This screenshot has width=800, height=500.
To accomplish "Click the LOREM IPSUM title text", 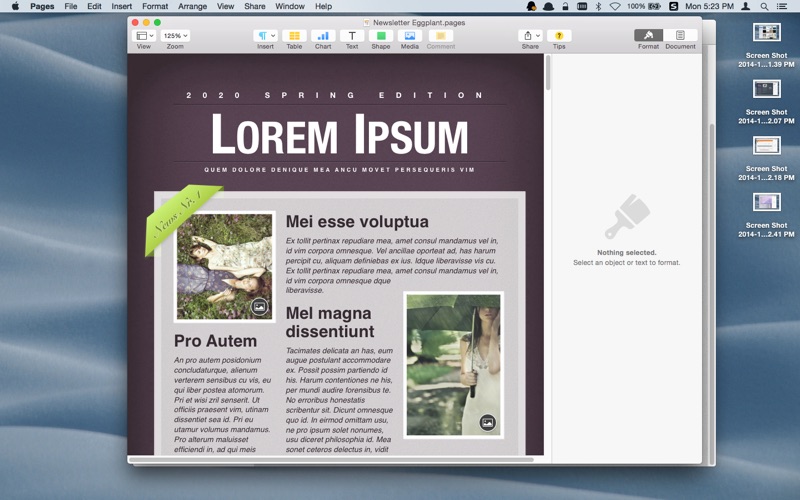I will (340, 134).
